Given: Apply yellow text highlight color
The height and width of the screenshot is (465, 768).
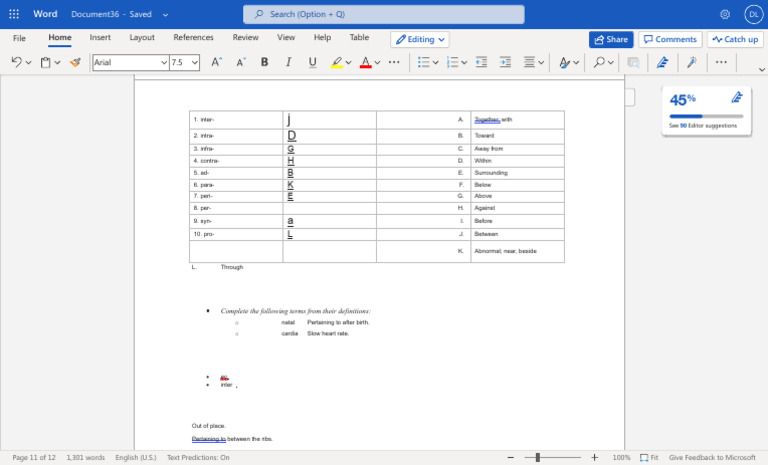Looking at the screenshot, I should pos(336,62).
